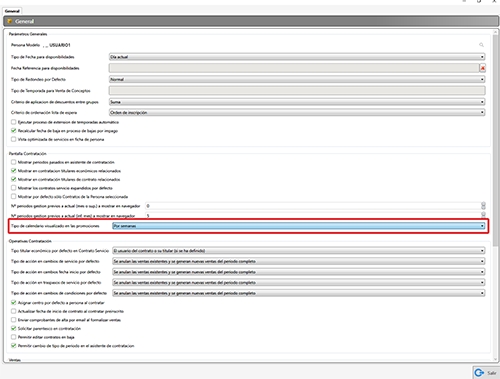Click the Parámetros Generales group label
This screenshot has width=500, height=379.
(x=28, y=34)
